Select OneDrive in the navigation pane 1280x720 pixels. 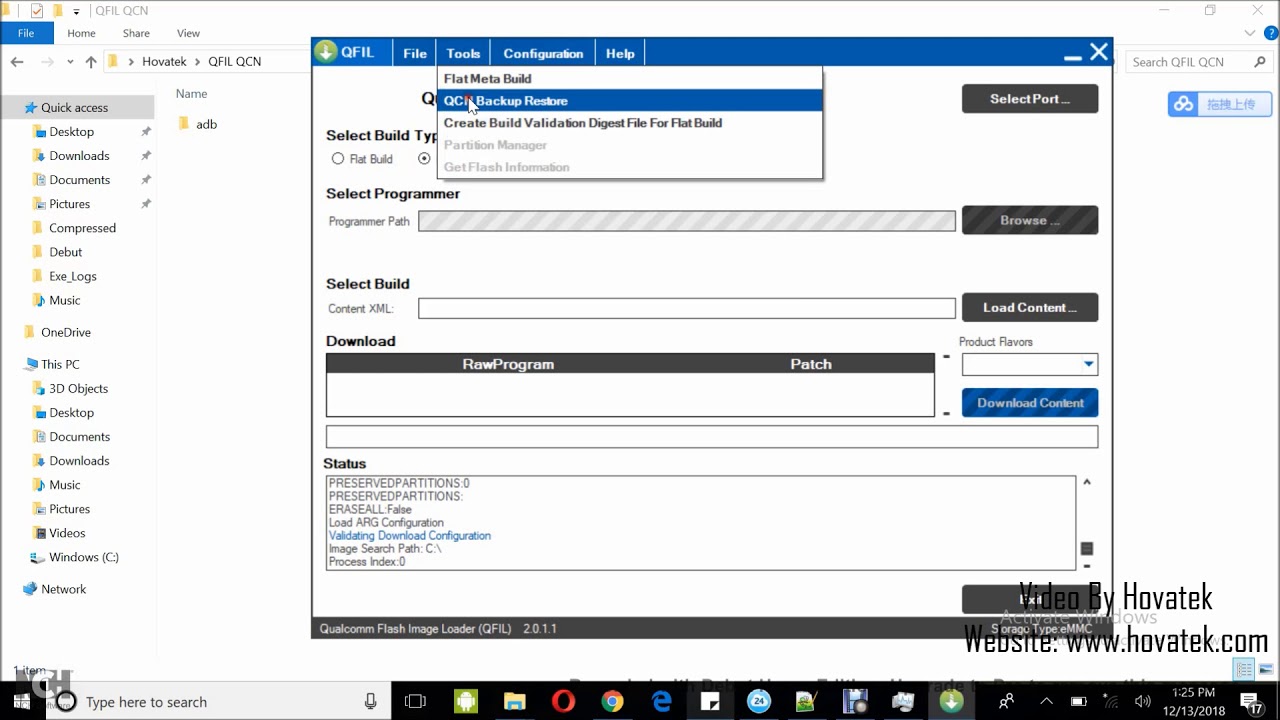pos(65,332)
